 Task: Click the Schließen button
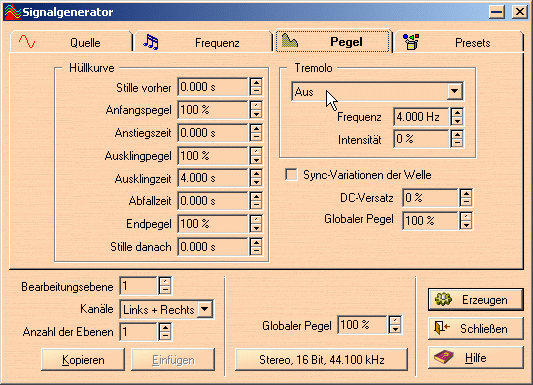[476, 329]
